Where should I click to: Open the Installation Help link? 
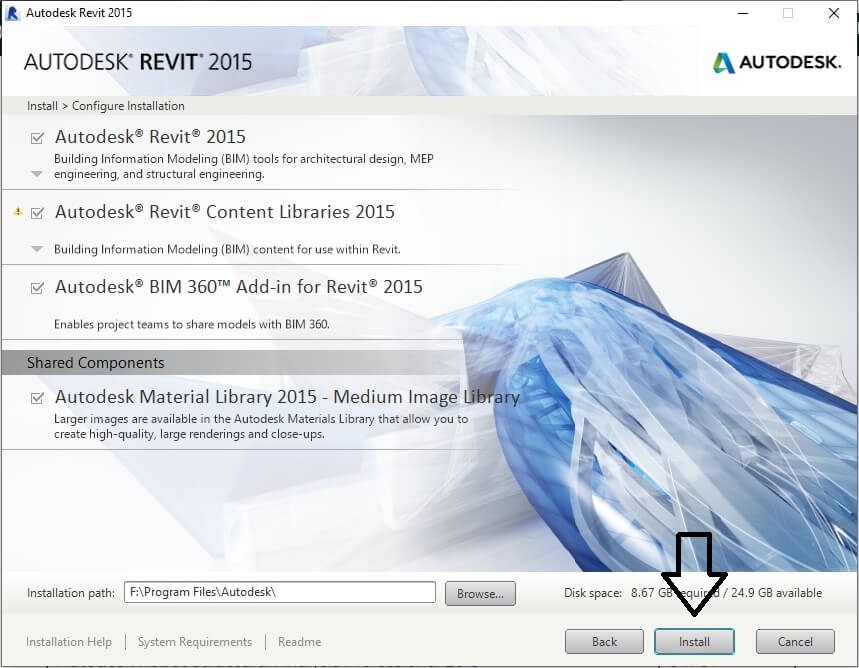(x=69, y=642)
